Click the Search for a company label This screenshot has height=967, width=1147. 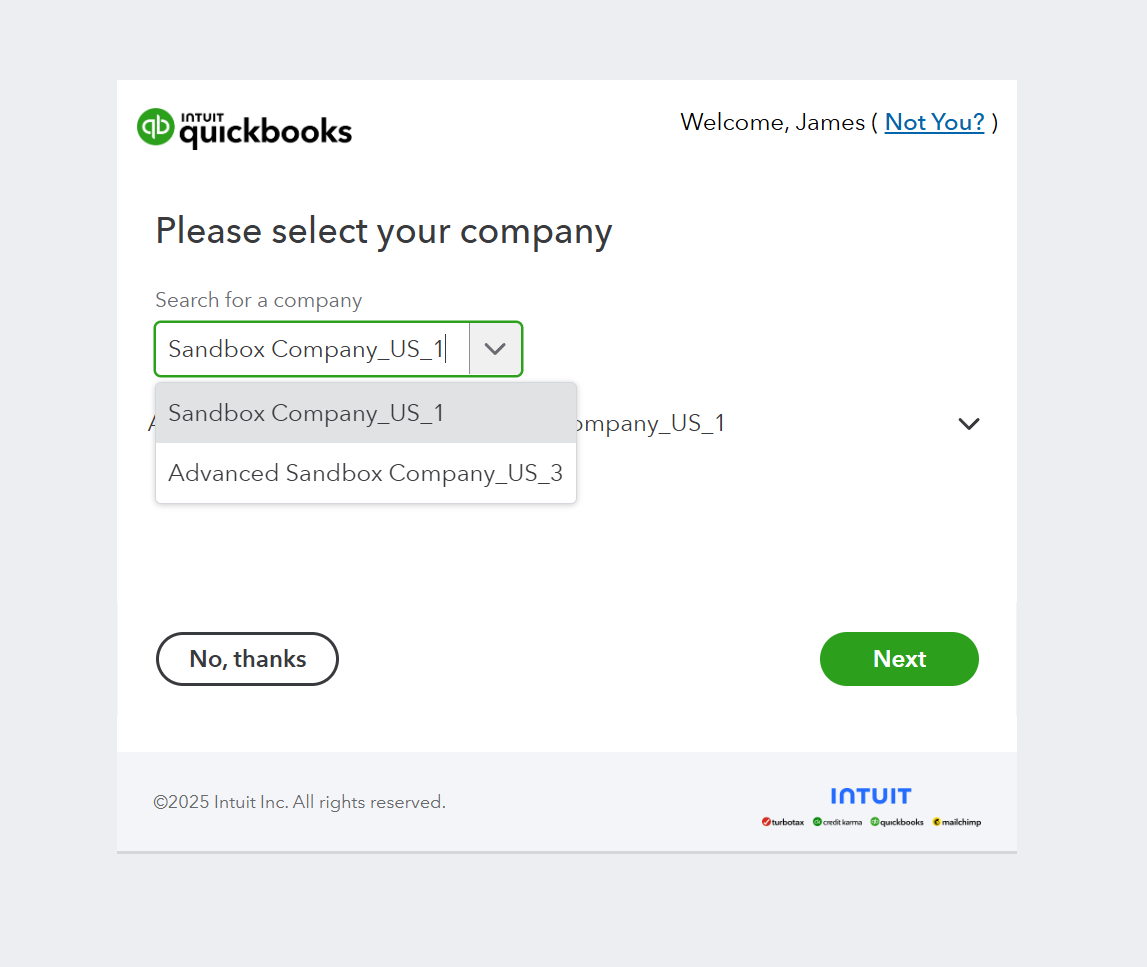258,300
